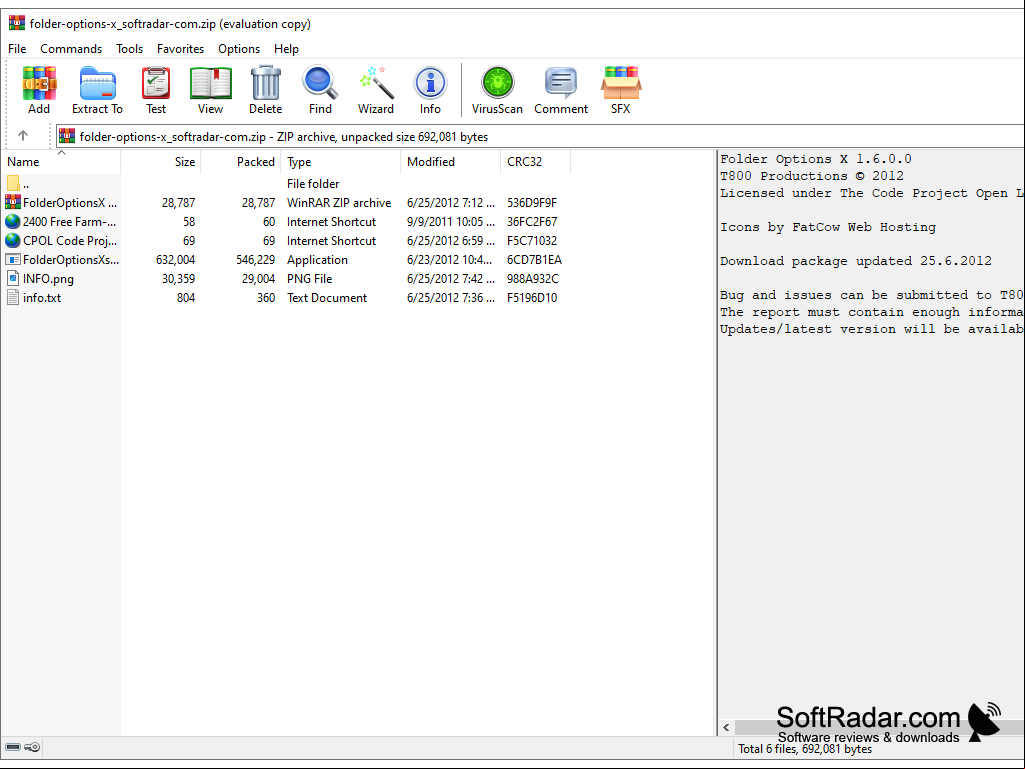The height and width of the screenshot is (769, 1025).
Task: Click the 9/9/2011 modified date cell
Action: 450,222
